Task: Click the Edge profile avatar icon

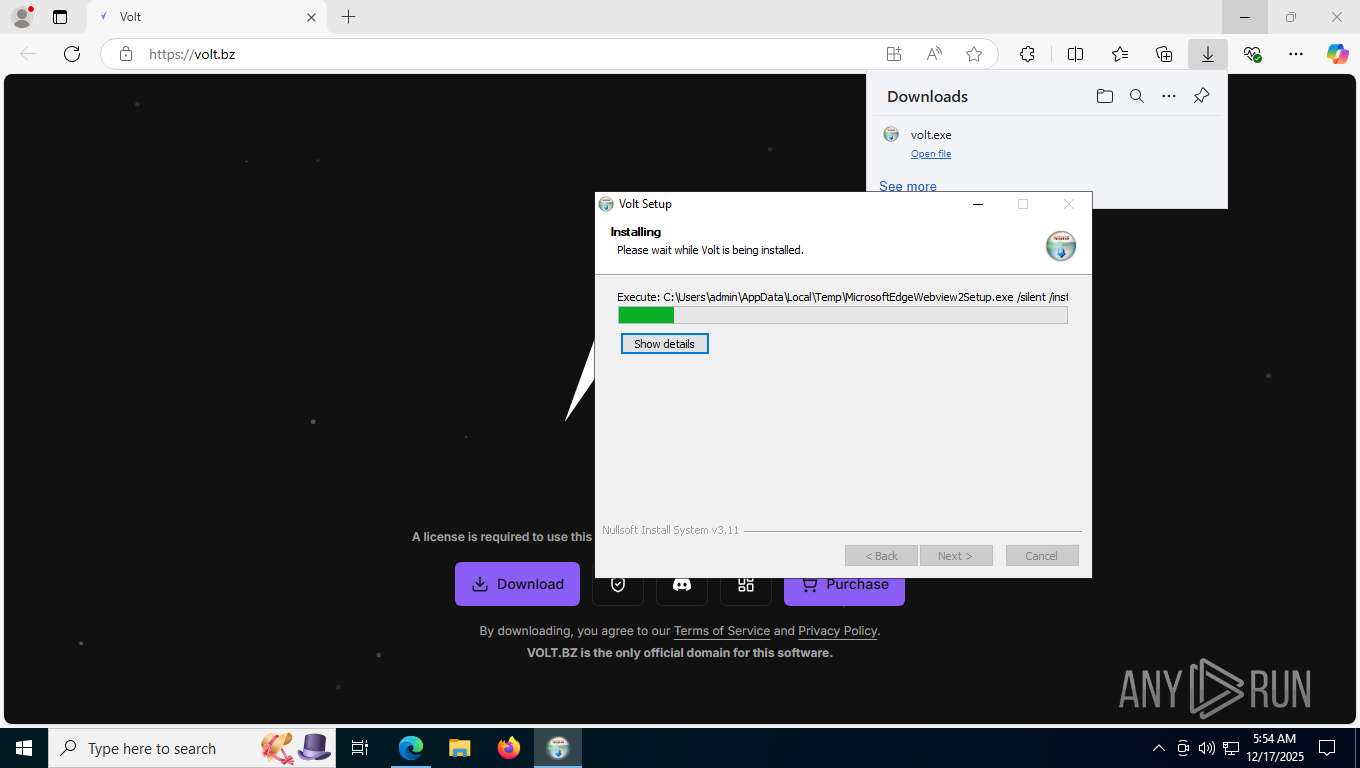Action: point(22,17)
